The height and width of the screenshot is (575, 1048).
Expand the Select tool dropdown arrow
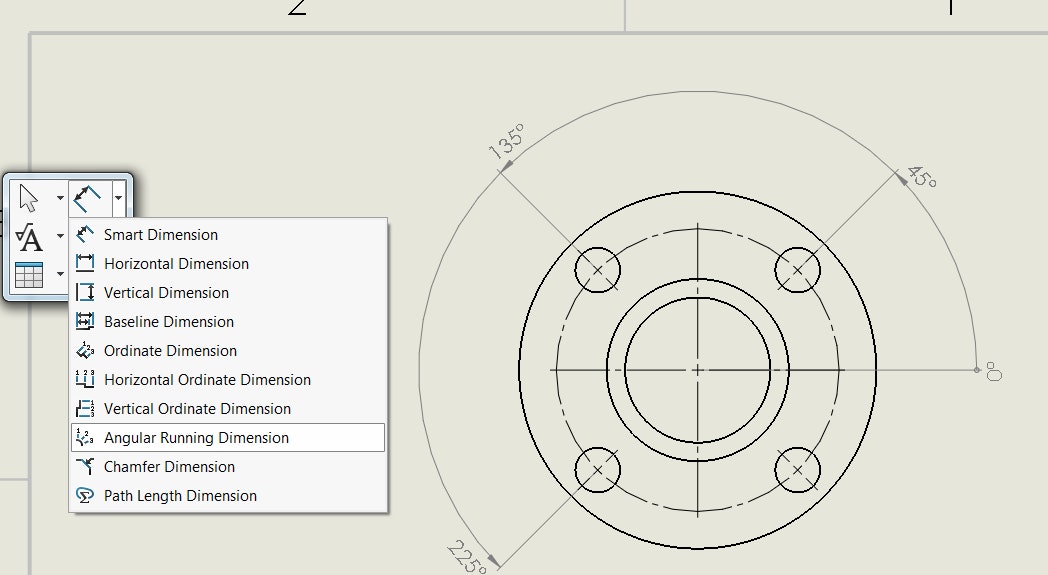coord(60,199)
